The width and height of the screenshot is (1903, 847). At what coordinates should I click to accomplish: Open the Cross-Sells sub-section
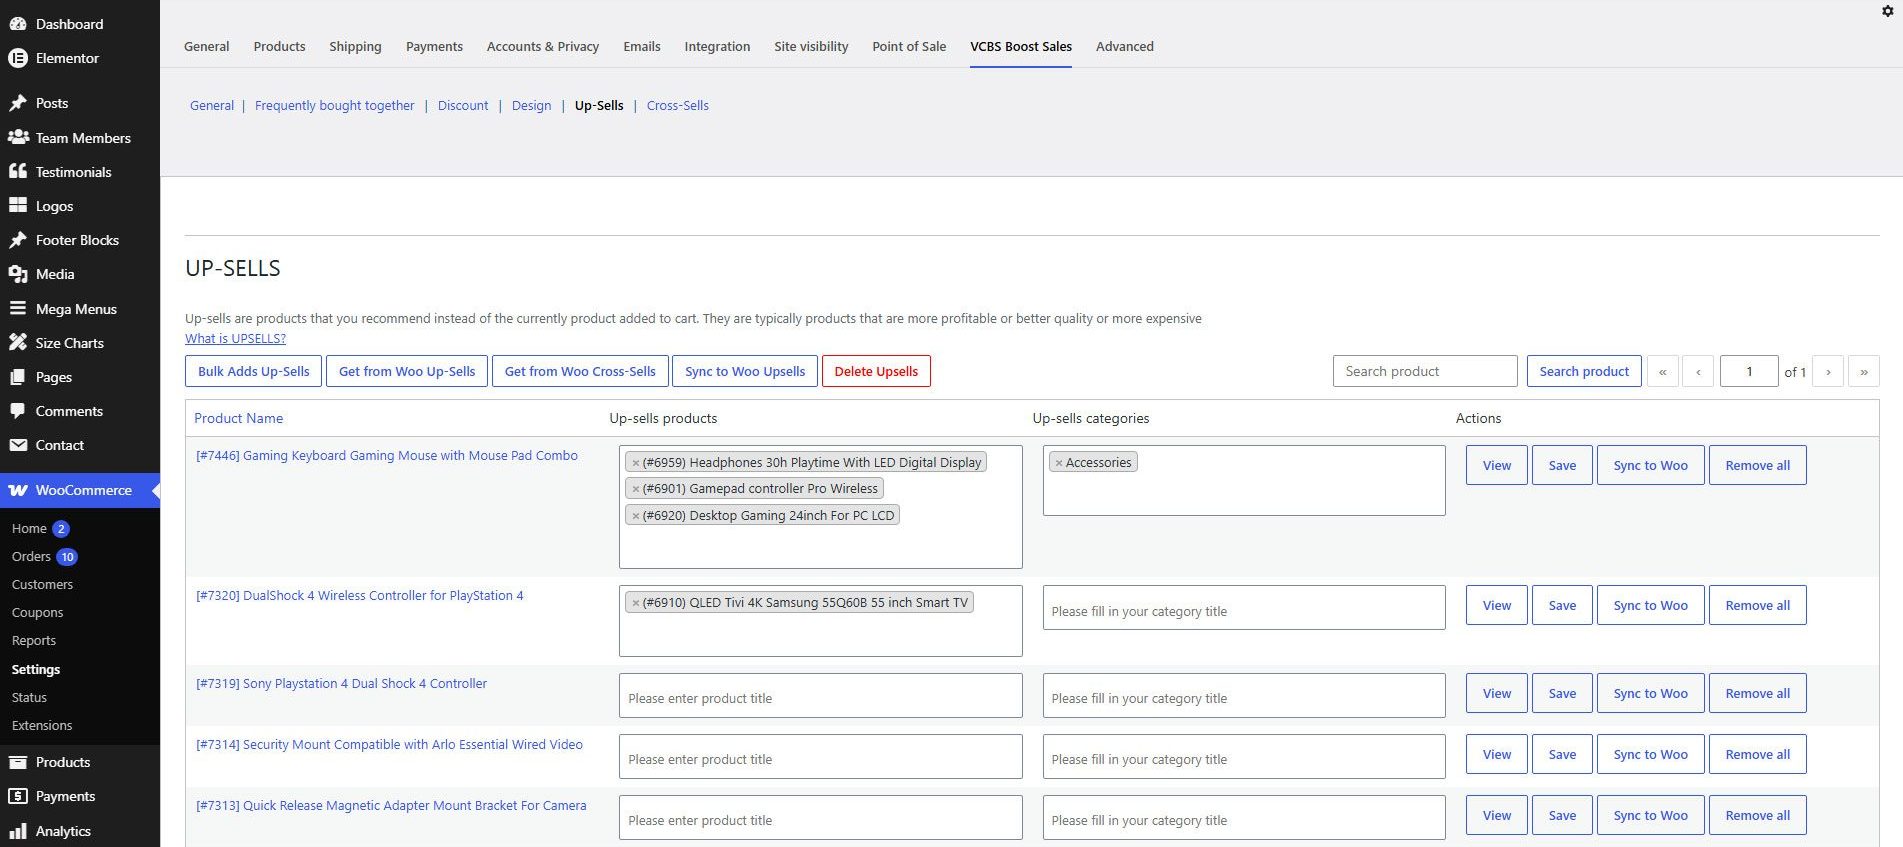[x=678, y=105]
